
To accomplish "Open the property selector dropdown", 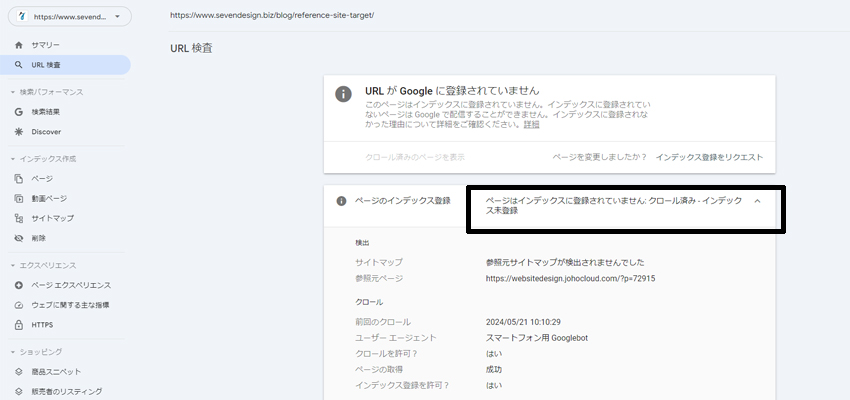I will (69, 16).
